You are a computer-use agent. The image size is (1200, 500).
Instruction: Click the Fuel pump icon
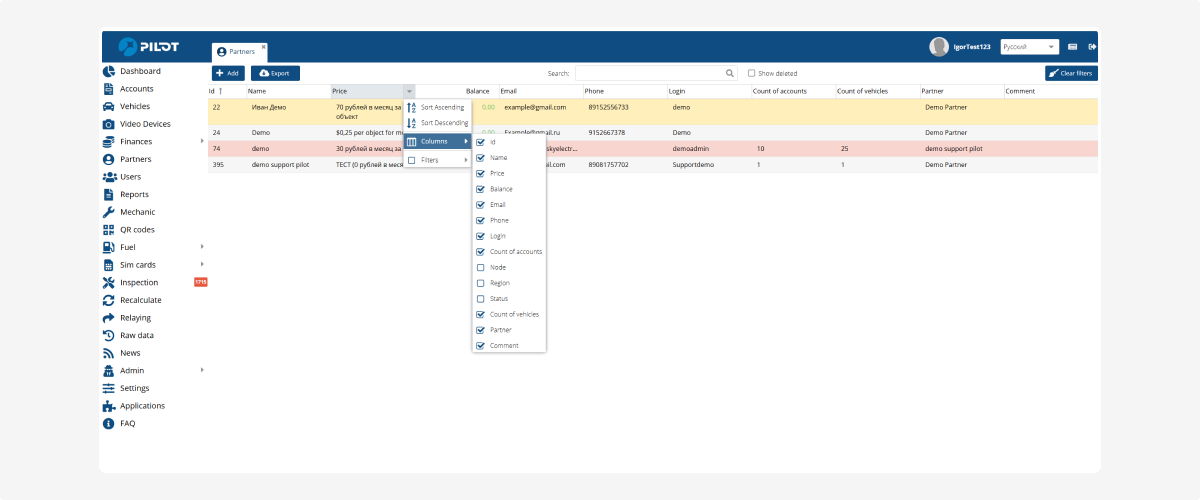[x=109, y=247]
